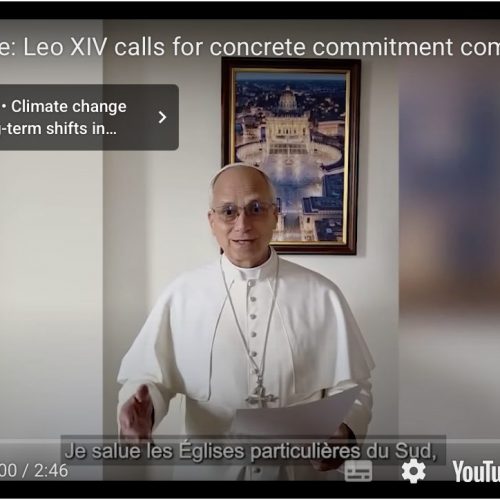Jump to the start of the progress bar

coord(1,440)
